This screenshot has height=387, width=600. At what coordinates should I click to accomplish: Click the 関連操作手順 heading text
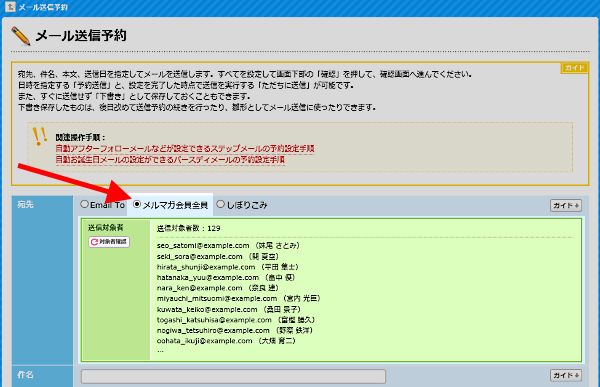coord(80,137)
